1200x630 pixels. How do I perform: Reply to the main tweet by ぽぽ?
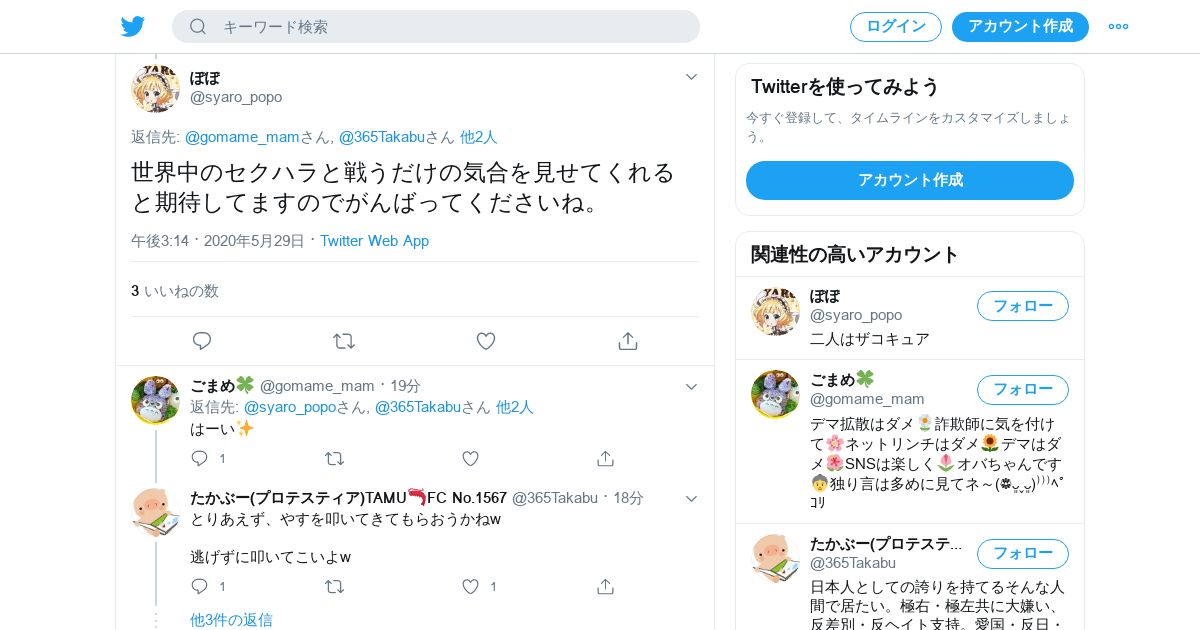(202, 341)
